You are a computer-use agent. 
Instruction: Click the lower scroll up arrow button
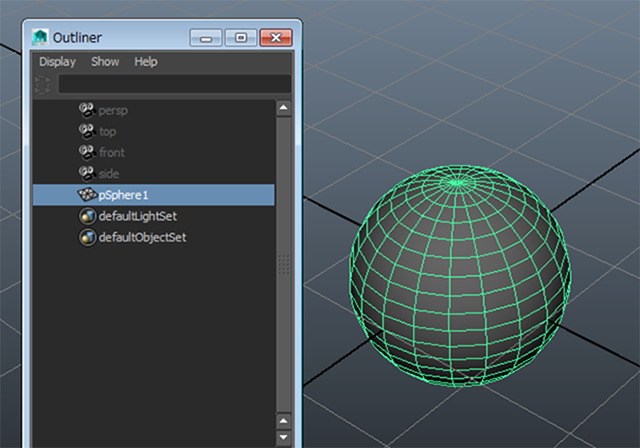[x=284, y=421]
